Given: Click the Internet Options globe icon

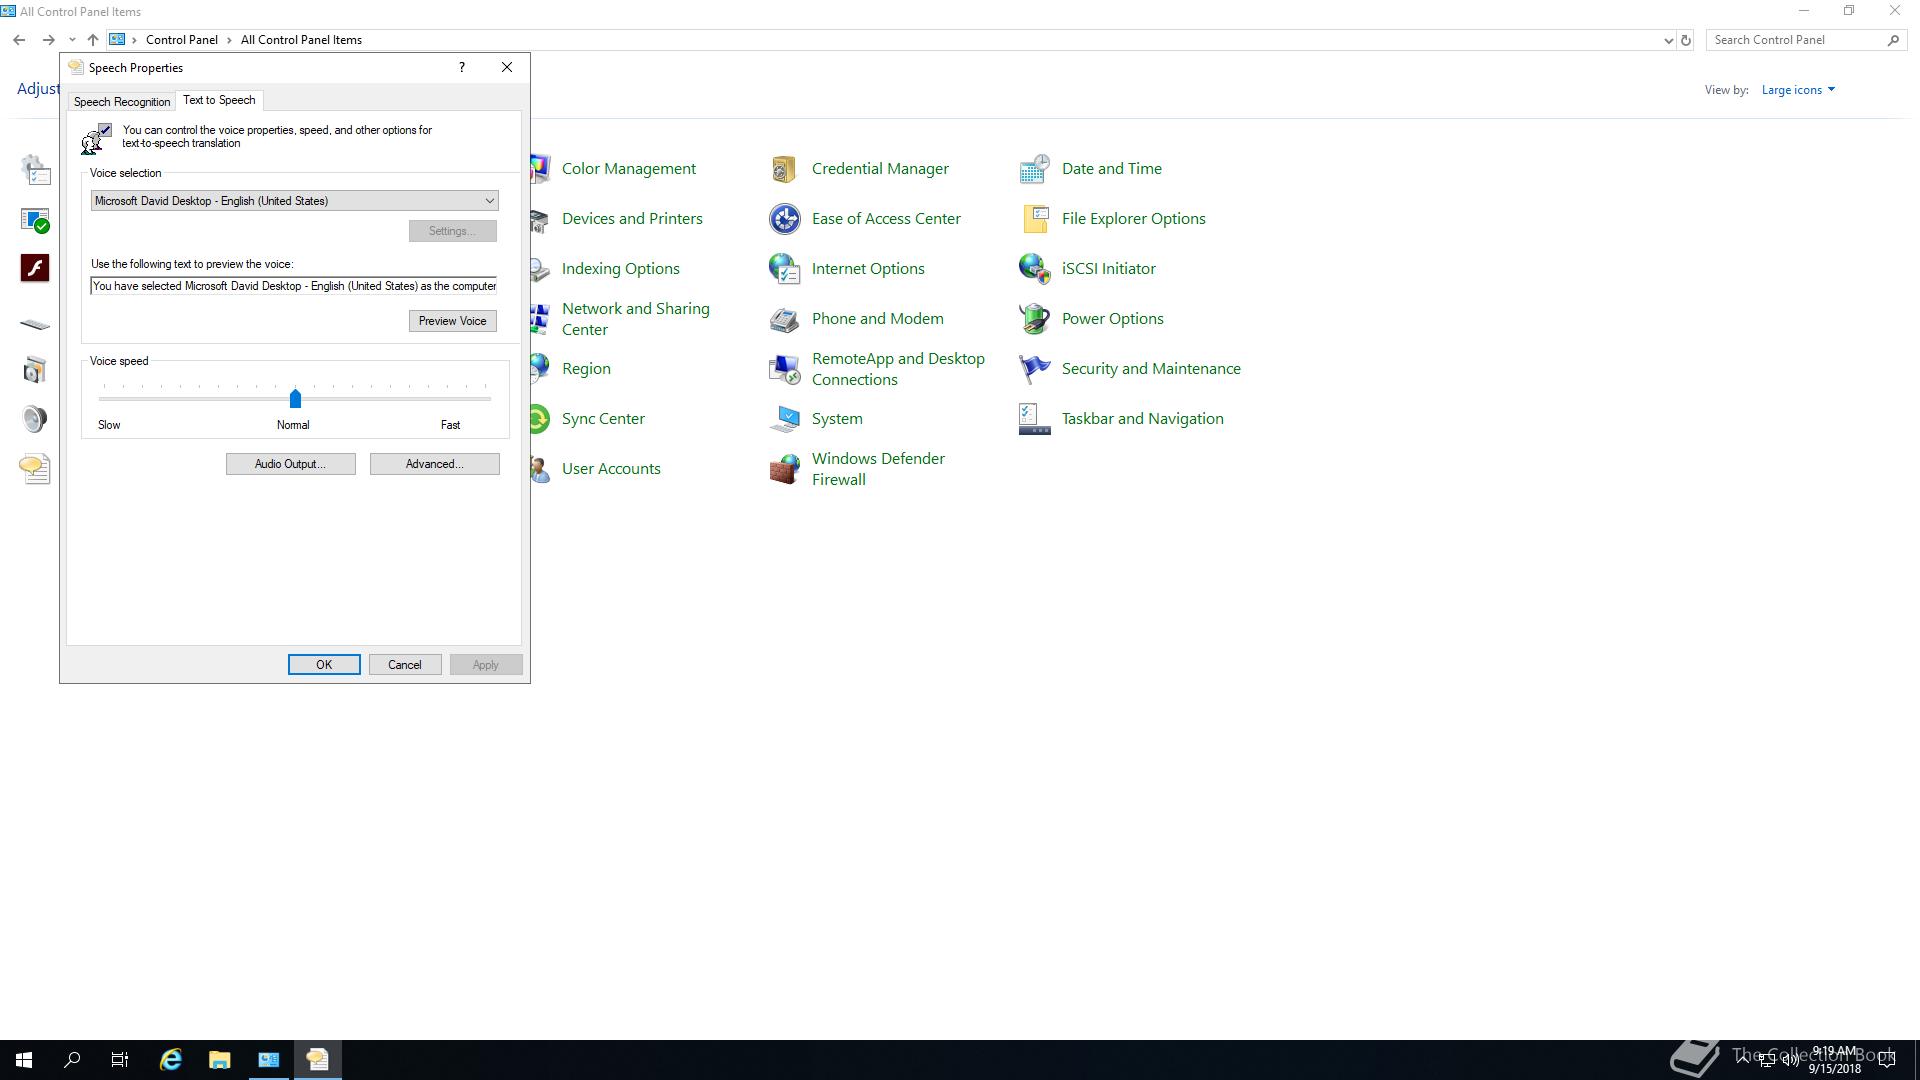Looking at the screenshot, I should (784, 269).
